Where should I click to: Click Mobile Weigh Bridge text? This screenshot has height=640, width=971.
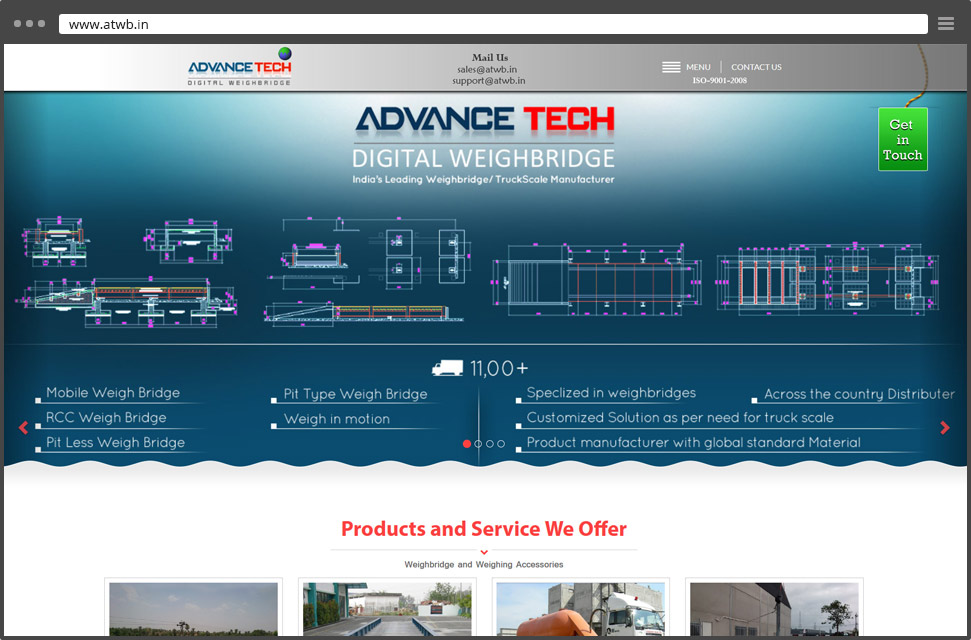click(x=113, y=393)
